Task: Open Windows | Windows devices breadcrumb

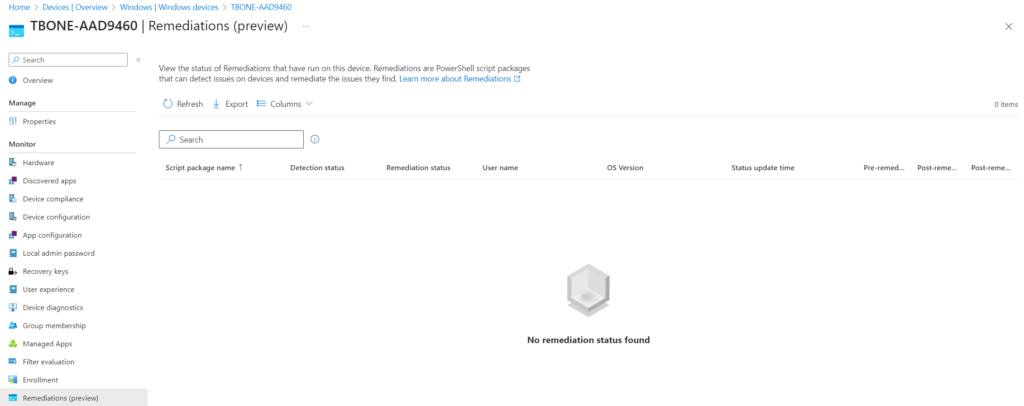Action: [x=169, y=7]
